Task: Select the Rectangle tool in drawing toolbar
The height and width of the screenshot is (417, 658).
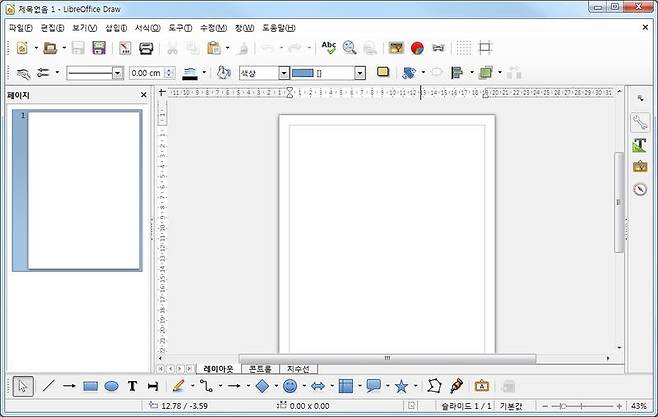Action: 90,385
